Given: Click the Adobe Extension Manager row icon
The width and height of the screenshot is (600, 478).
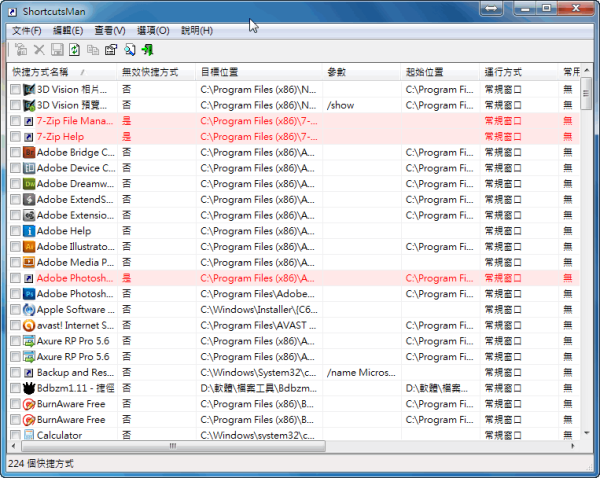Looking at the screenshot, I should coord(29,215).
